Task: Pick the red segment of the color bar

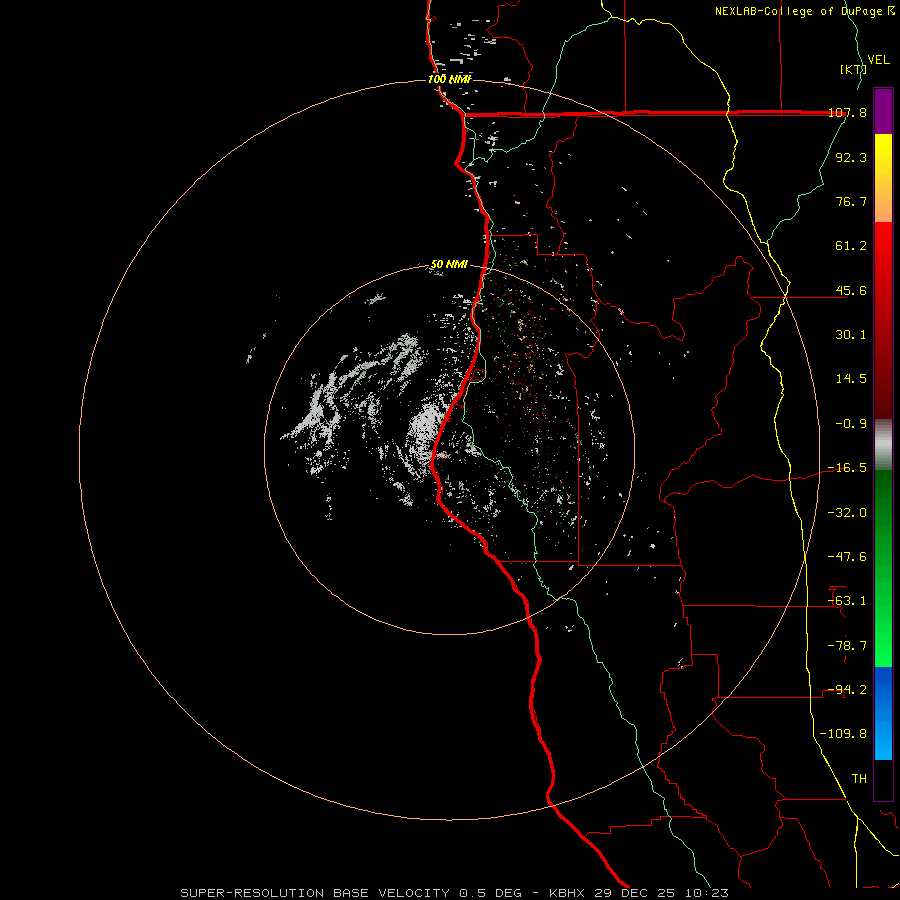Action: click(883, 320)
